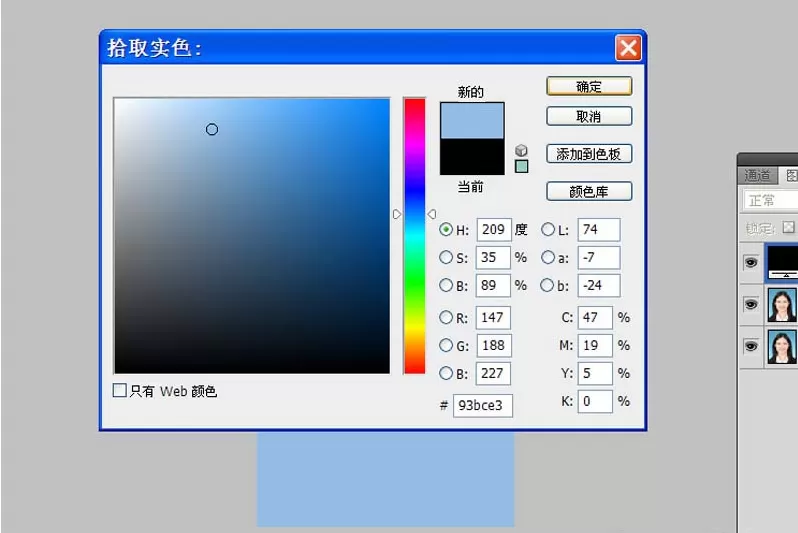Select the S saturation radio button

point(446,258)
